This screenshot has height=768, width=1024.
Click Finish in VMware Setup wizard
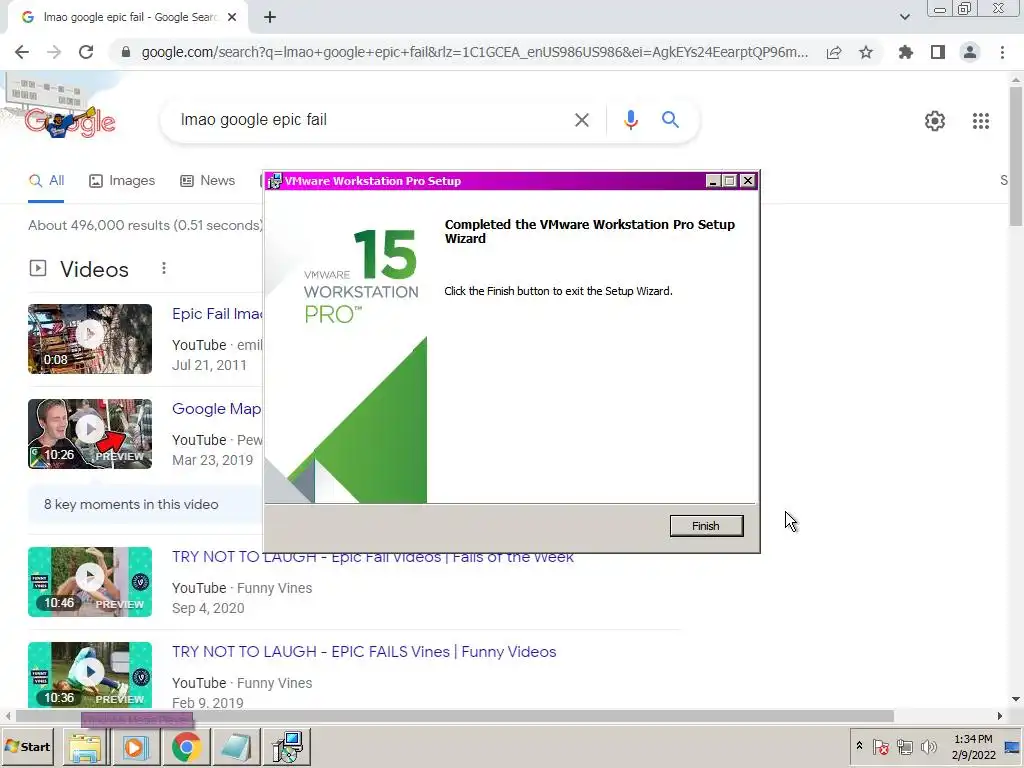click(x=706, y=526)
